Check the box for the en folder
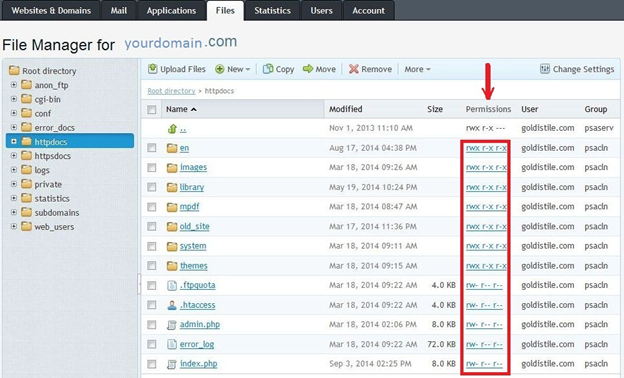The image size is (624, 378). point(152,148)
